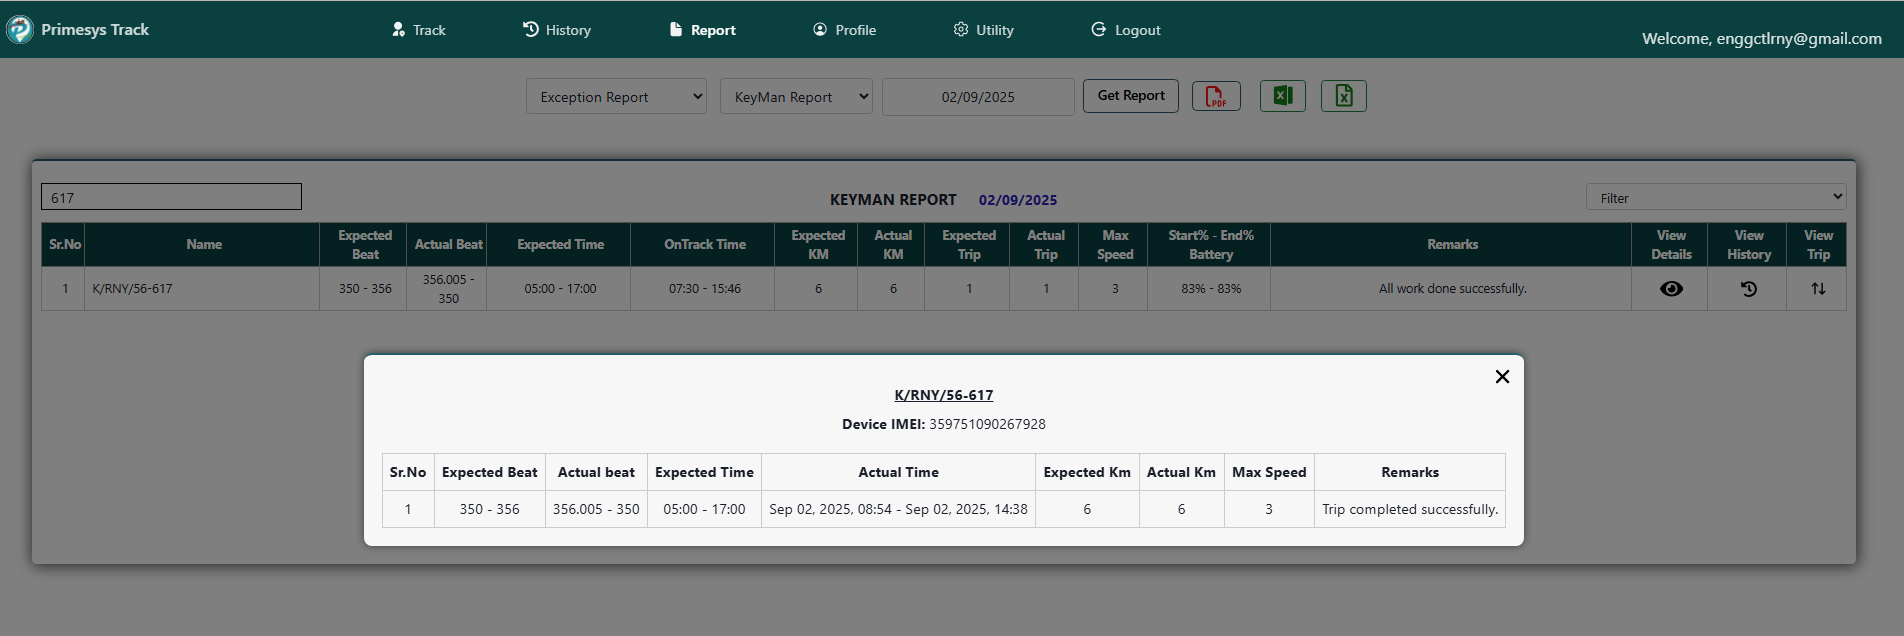Select the Report menu item
Image resolution: width=1904 pixels, height=636 pixels.
(x=702, y=30)
